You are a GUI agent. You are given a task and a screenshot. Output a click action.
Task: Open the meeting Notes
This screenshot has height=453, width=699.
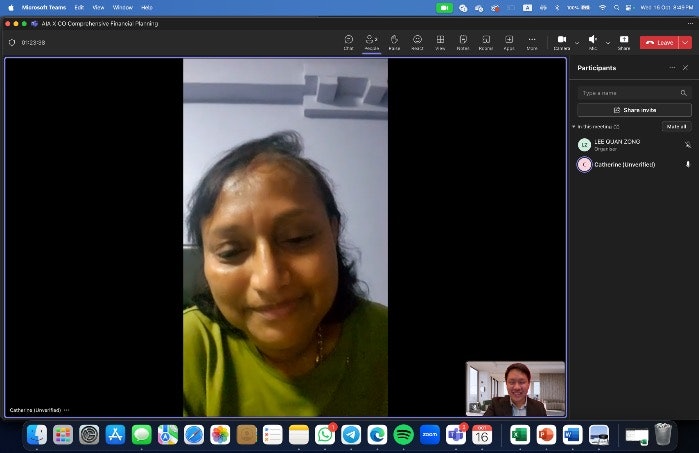(463, 41)
